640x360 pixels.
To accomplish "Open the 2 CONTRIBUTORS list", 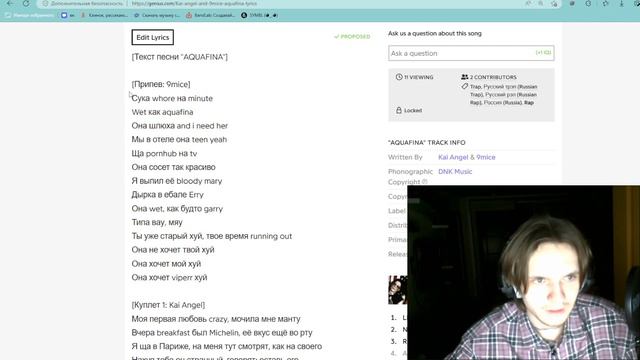I will pos(493,77).
